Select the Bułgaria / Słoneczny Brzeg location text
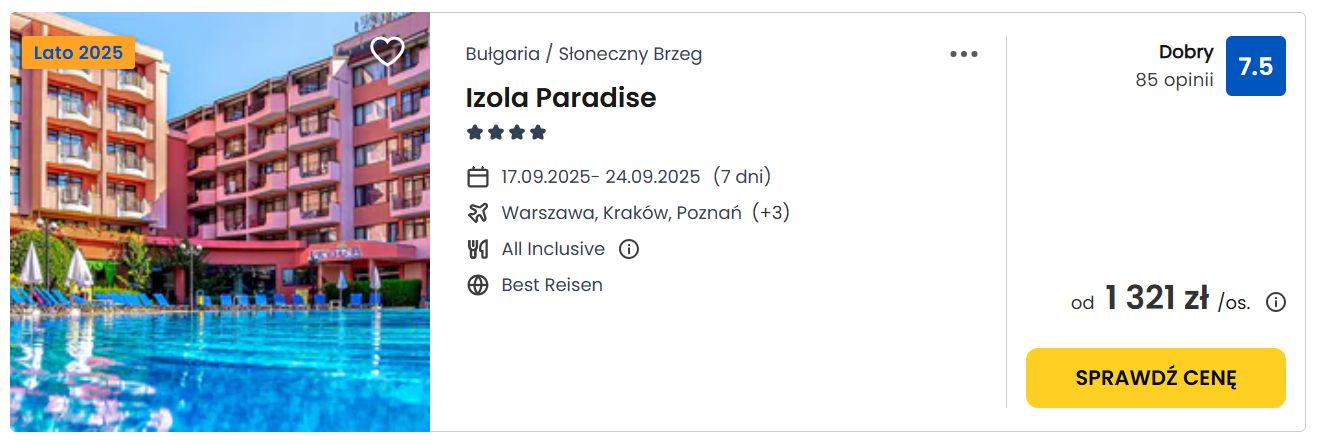 click(584, 54)
